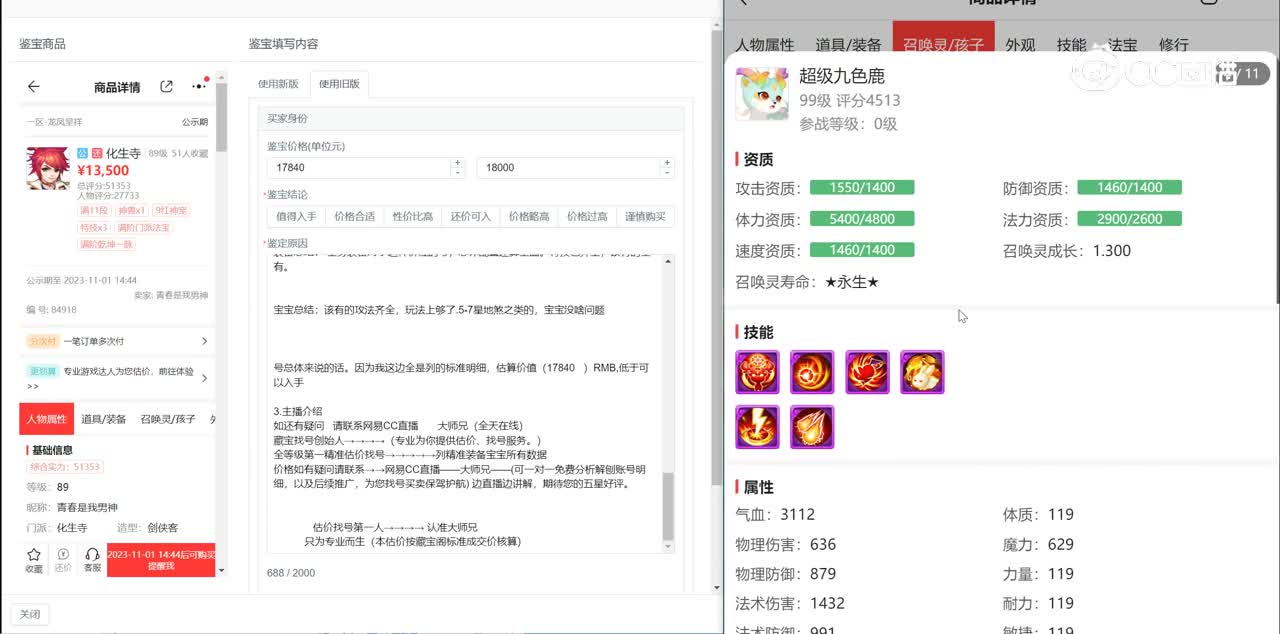1280x634 pixels.
Task: Switch to the 使用新版 tab
Action: click(278, 84)
